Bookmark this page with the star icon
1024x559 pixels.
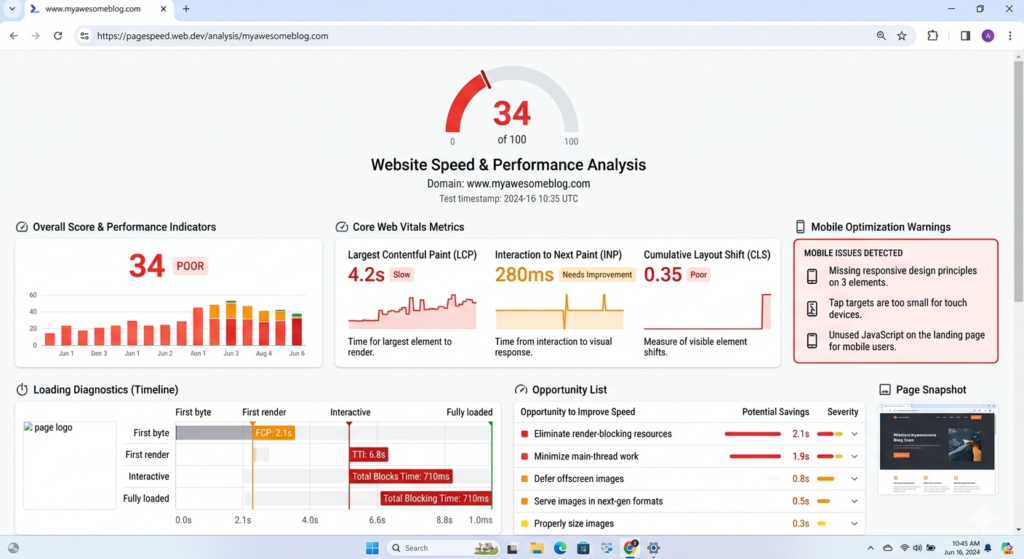[x=902, y=36]
